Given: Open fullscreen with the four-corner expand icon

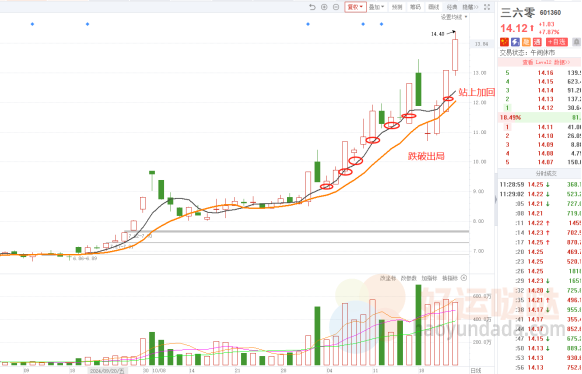Looking at the screenshot, I should point(487,7).
